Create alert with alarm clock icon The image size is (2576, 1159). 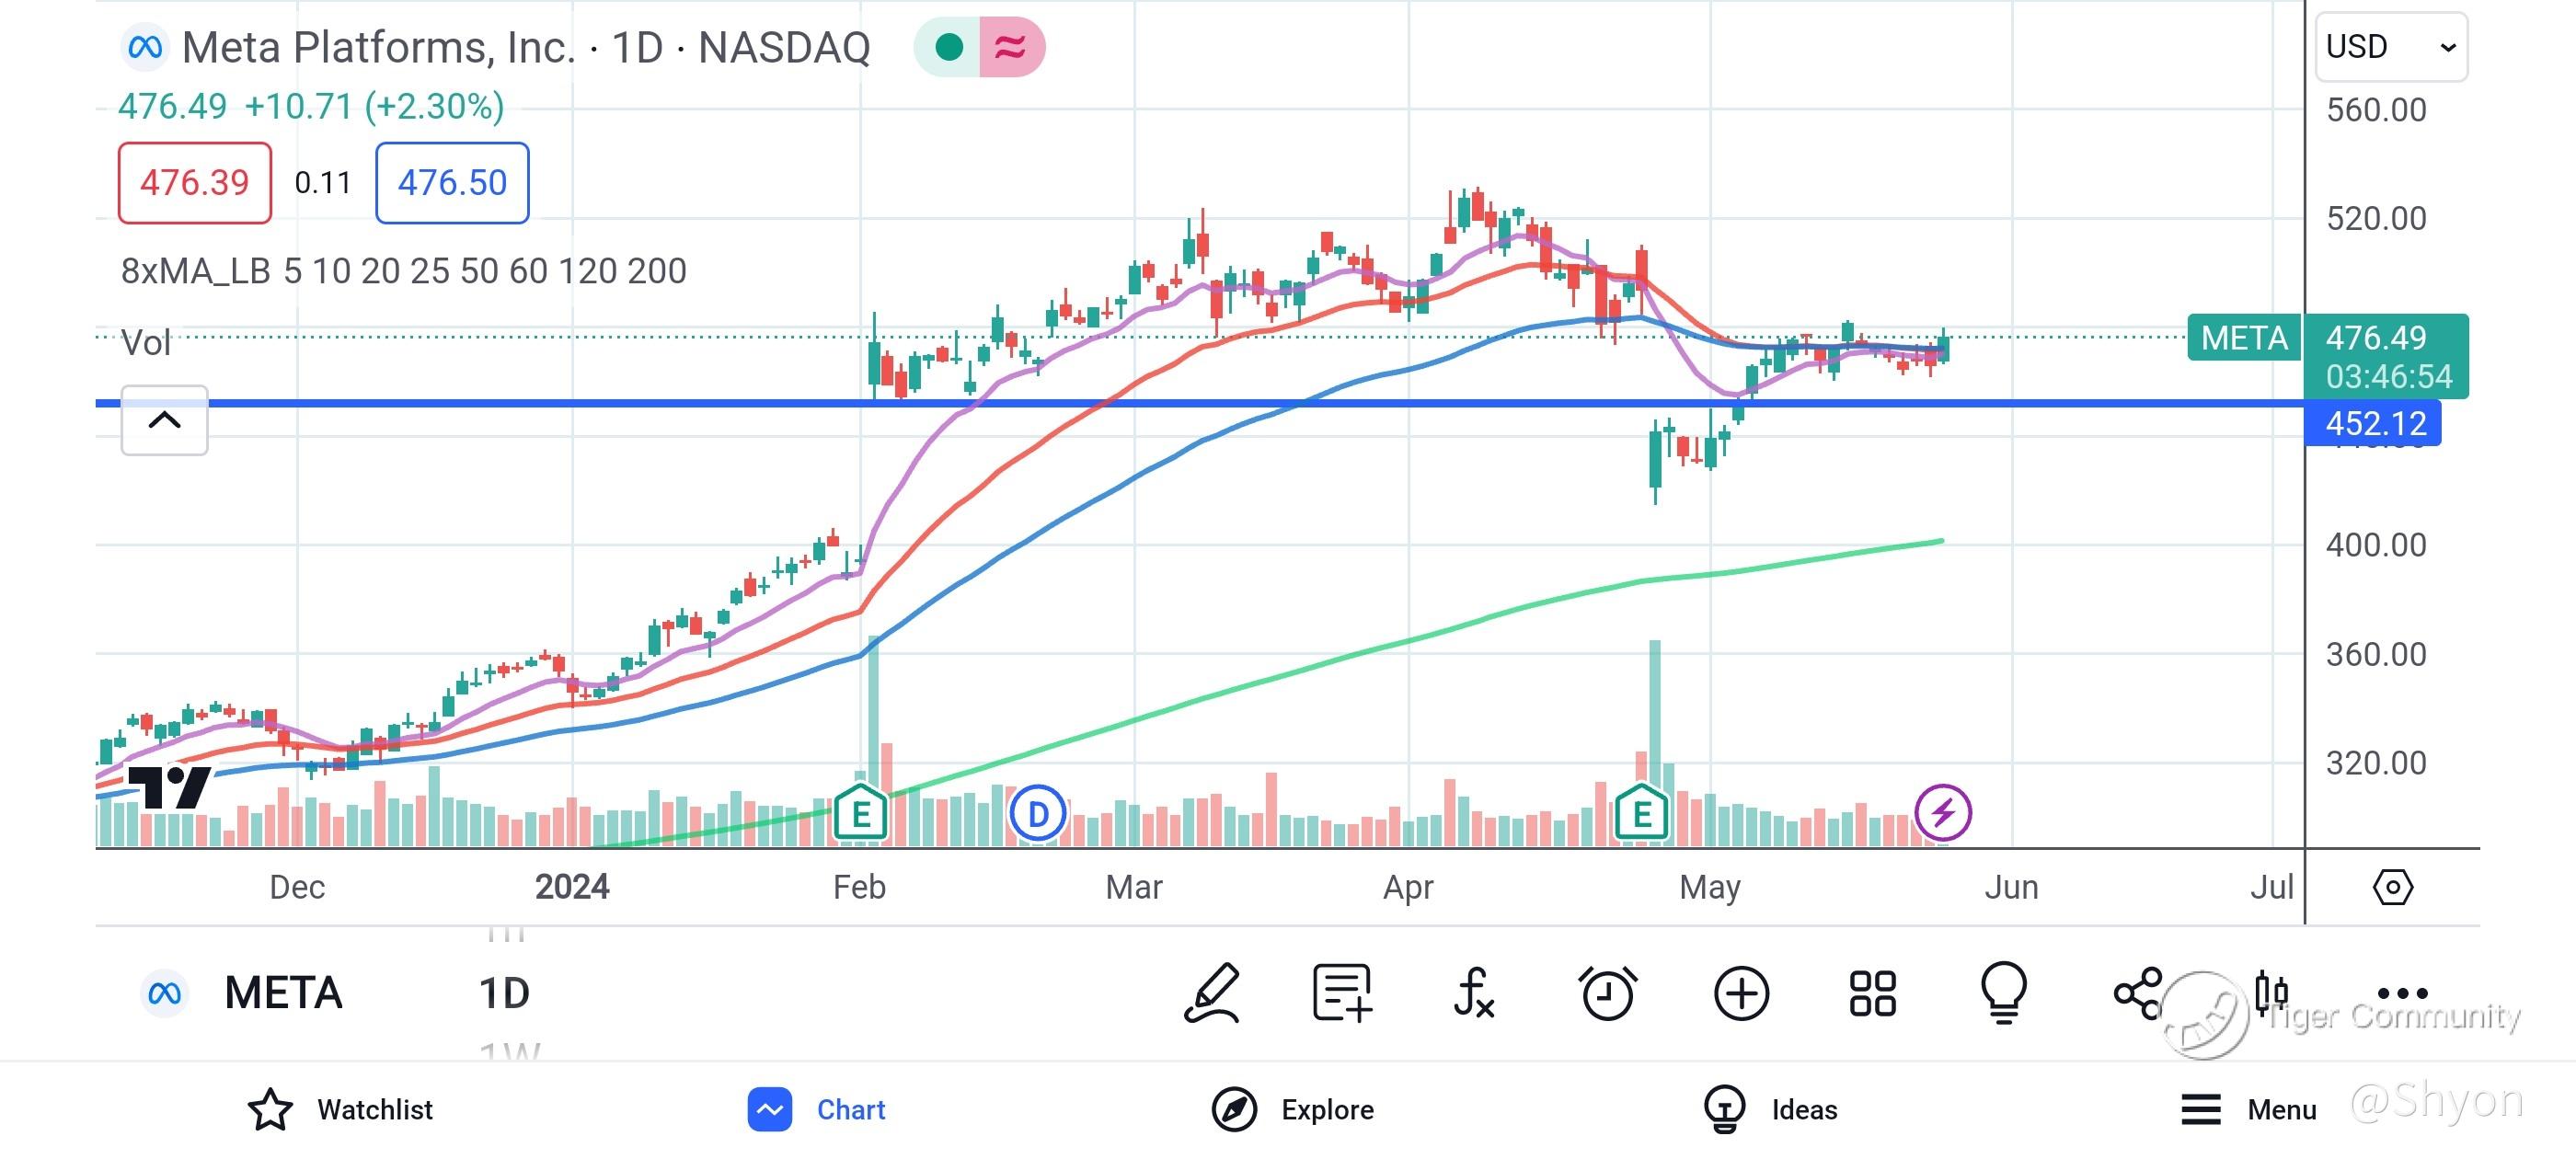pyautogui.click(x=1607, y=993)
